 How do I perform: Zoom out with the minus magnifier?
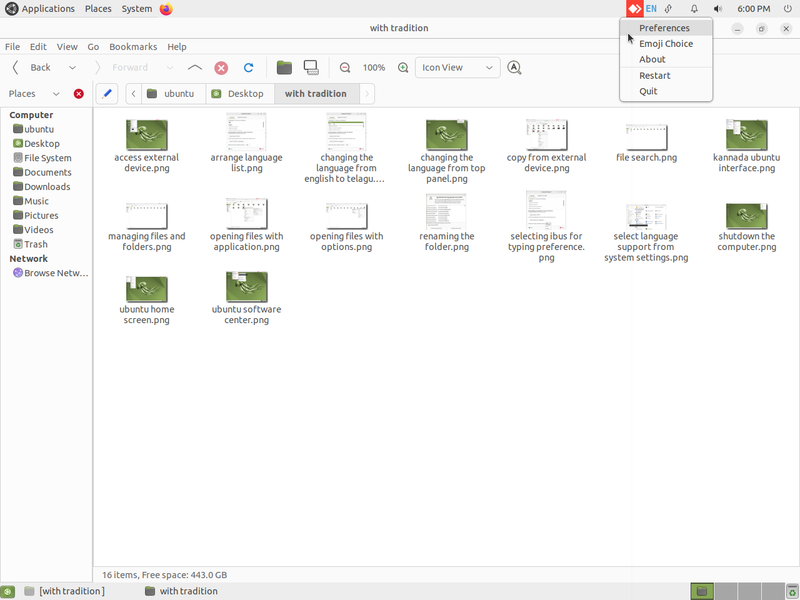(345, 67)
